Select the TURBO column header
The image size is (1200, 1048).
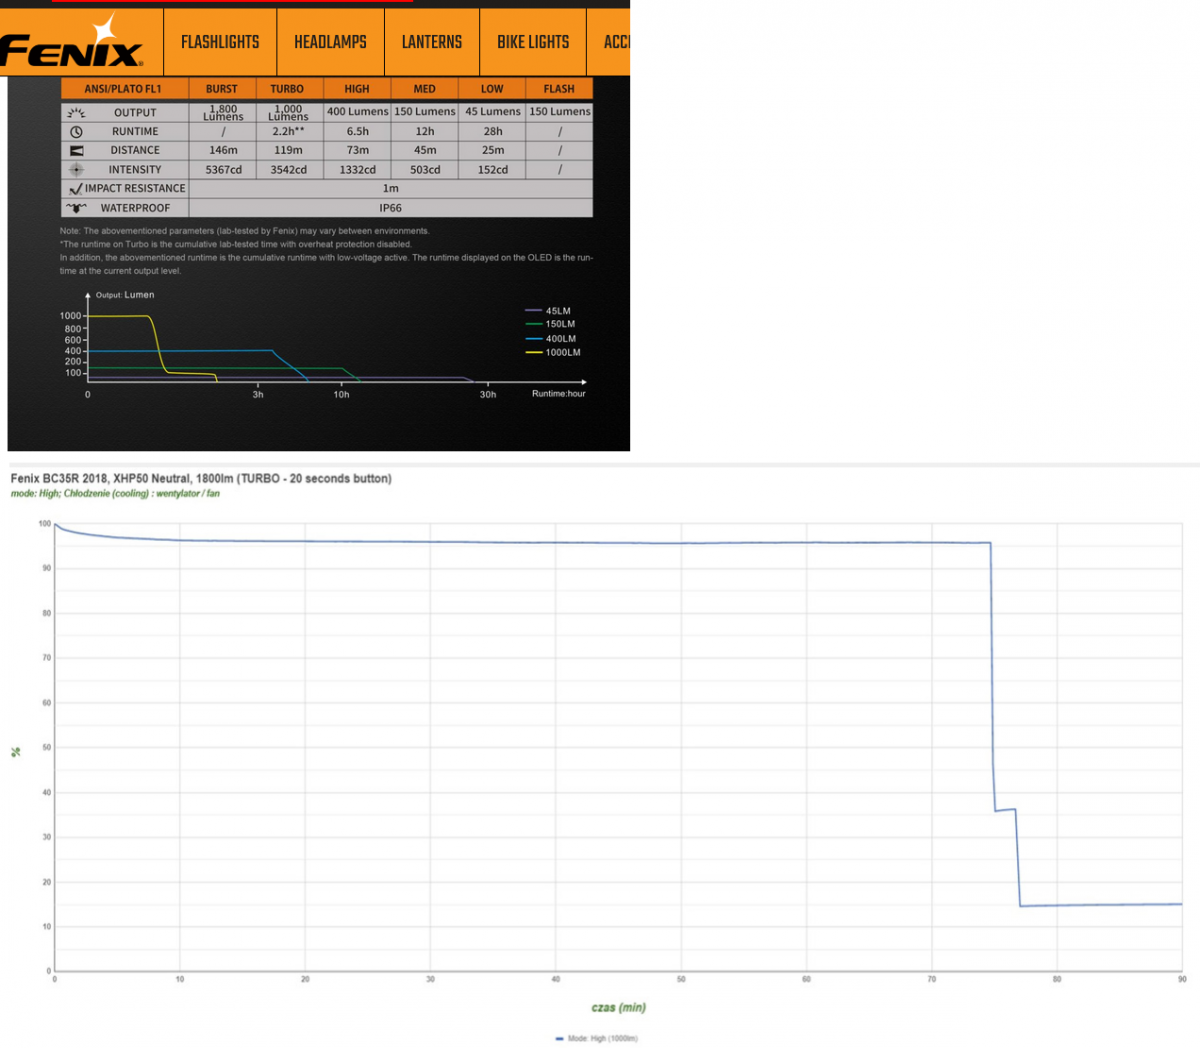pos(287,89)
